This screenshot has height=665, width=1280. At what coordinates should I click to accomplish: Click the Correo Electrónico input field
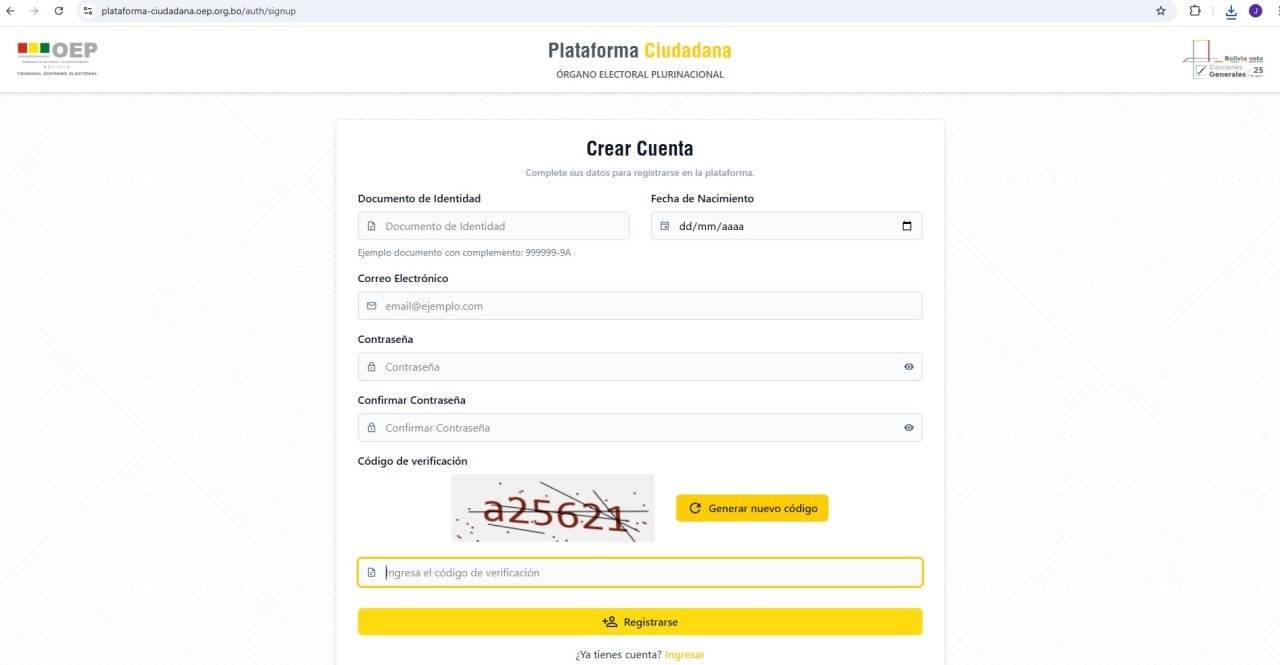tap(640, 306)
